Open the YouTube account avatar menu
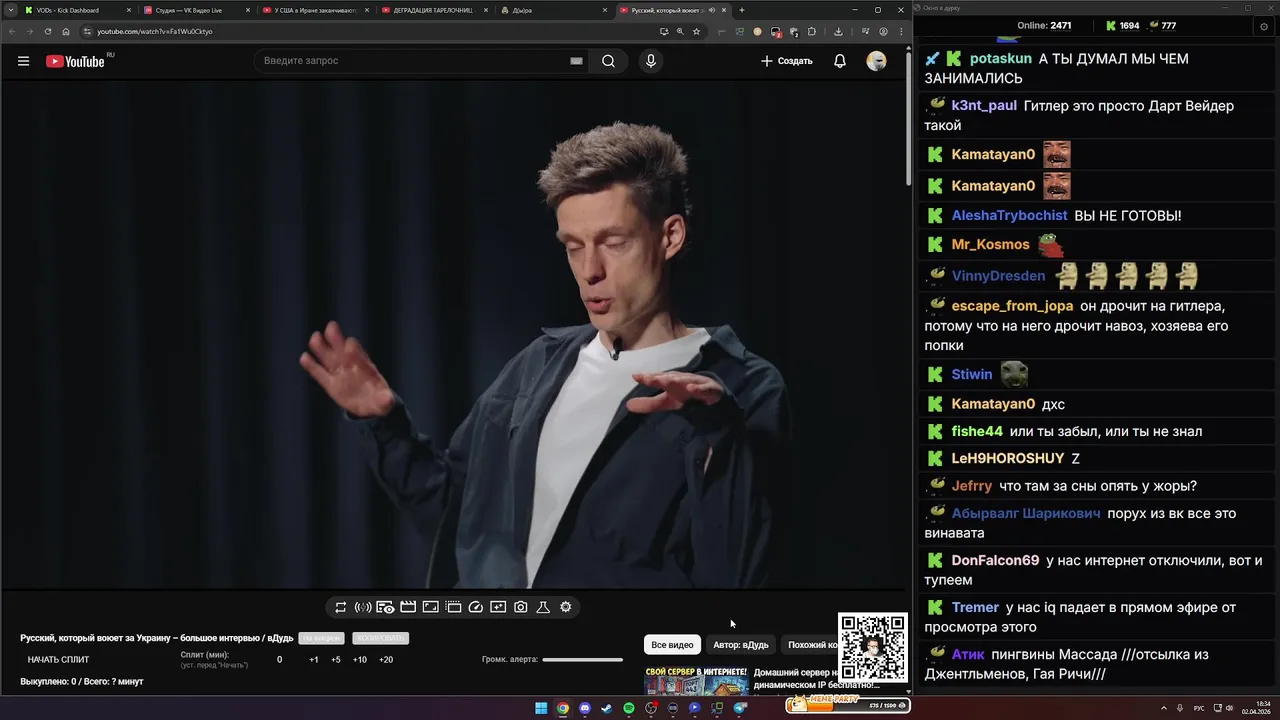1280x720 pixels. [876, 61]
